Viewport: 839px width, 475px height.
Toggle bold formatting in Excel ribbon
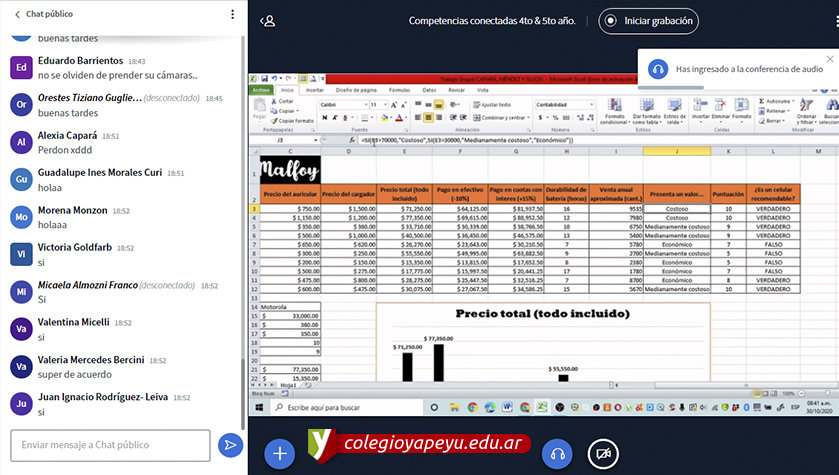(324, 115)
